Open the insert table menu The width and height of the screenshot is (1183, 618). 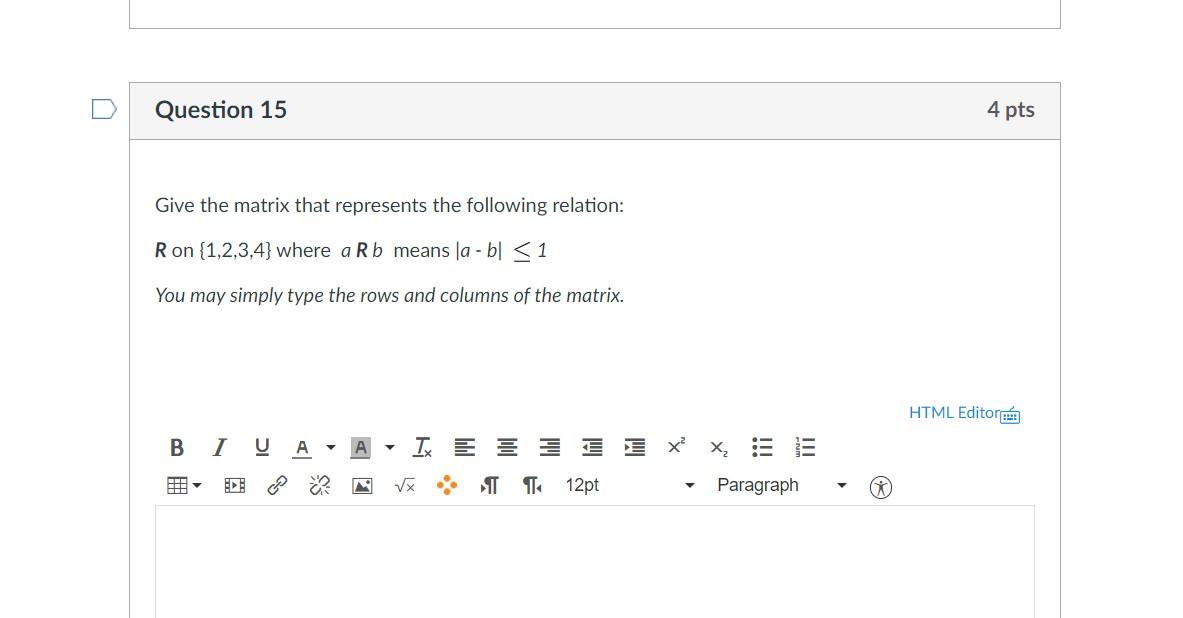click(x=183, y=485)
